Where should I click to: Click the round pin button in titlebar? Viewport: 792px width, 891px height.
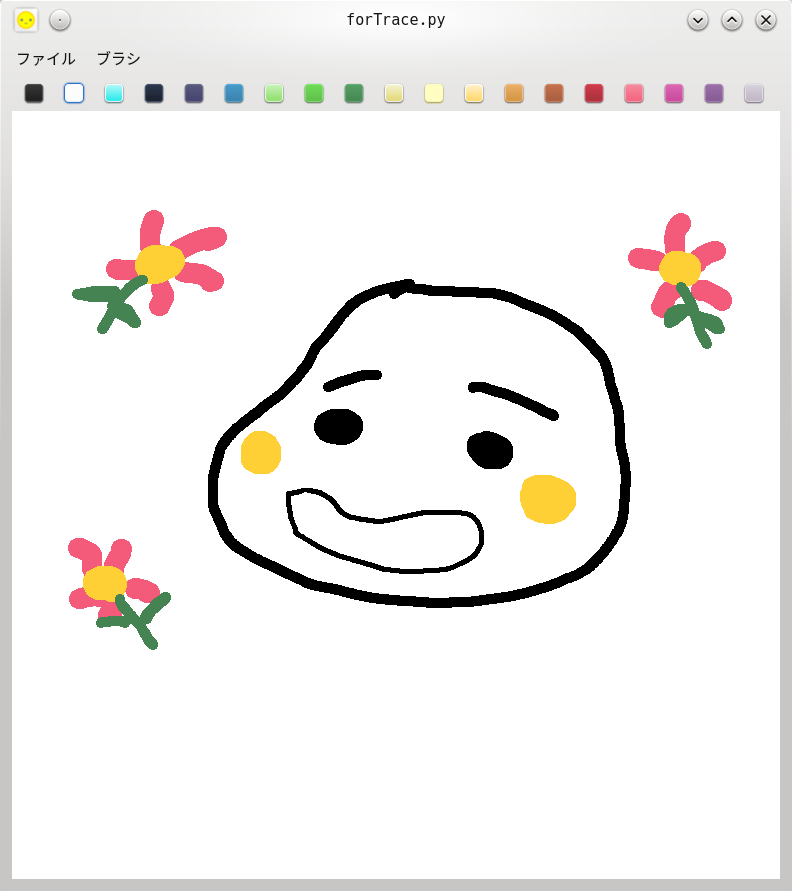[x=60, y=20]
